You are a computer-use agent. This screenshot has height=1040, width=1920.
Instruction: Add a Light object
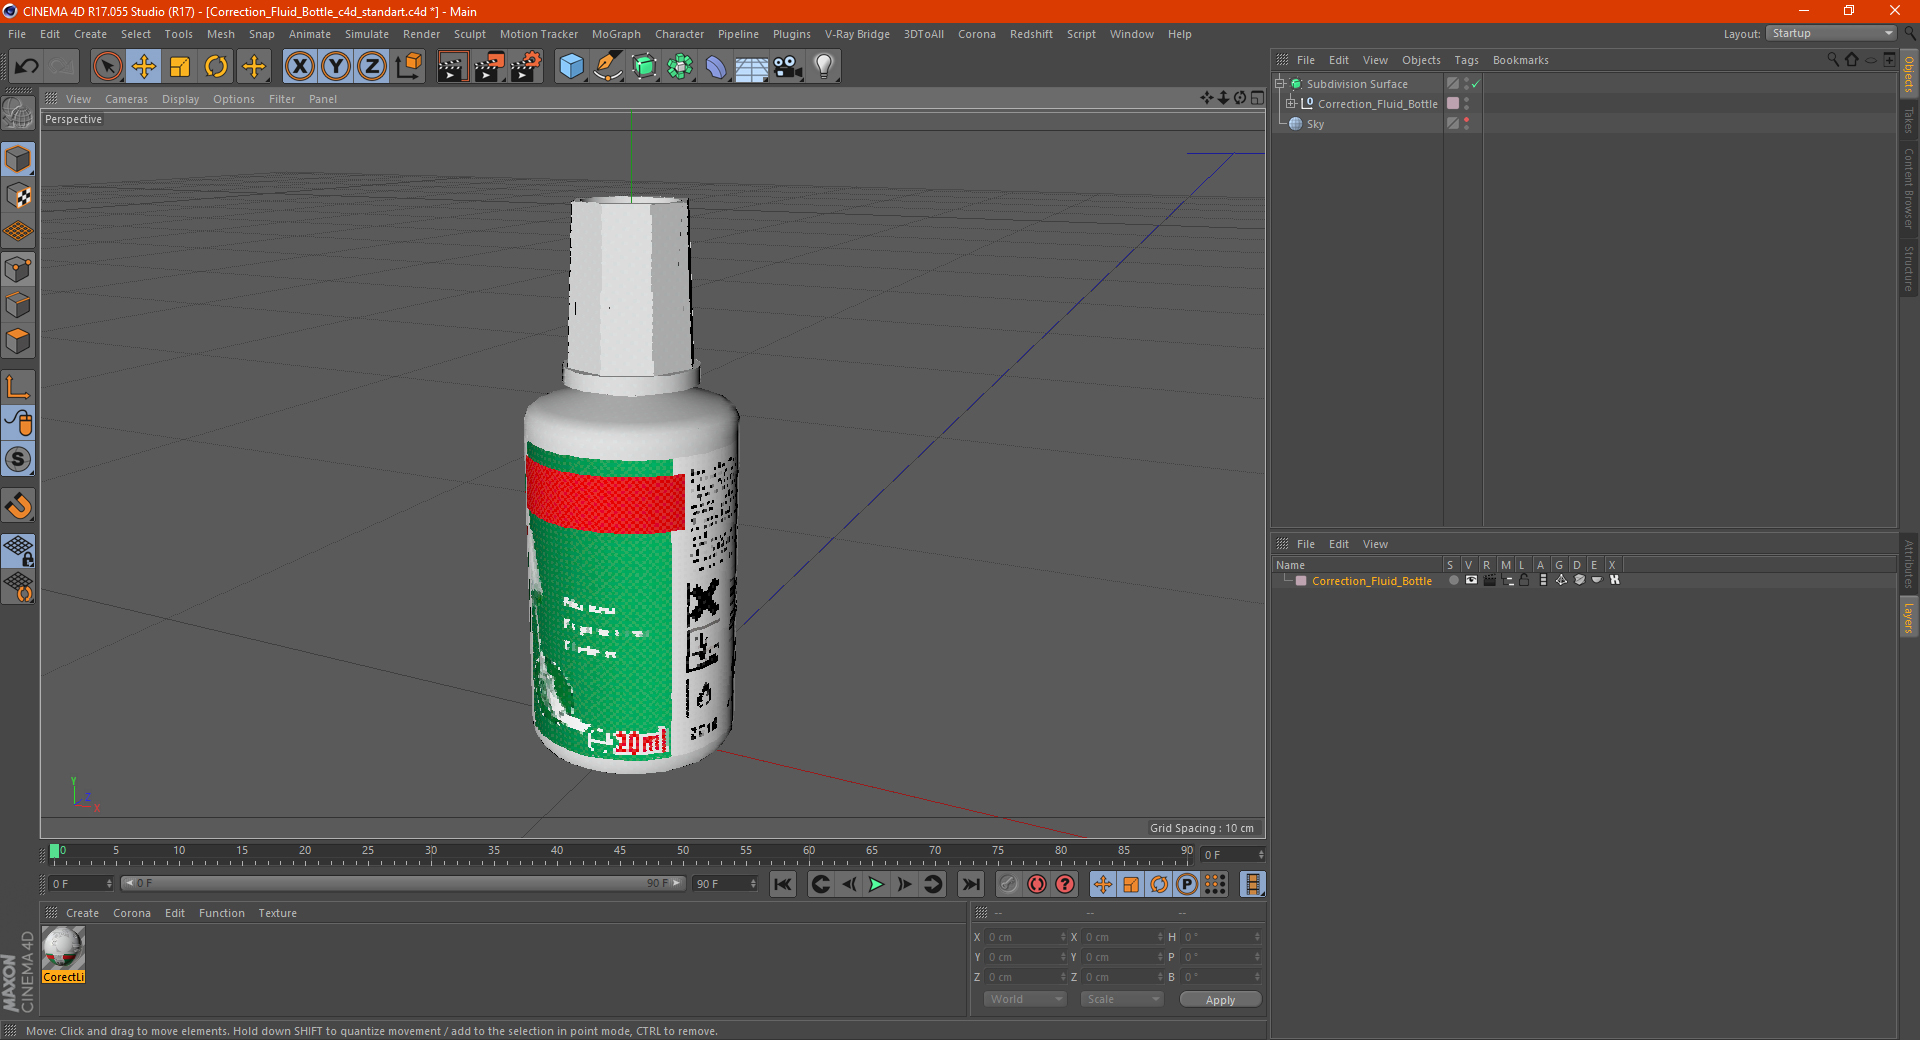(x=824, y=67)
